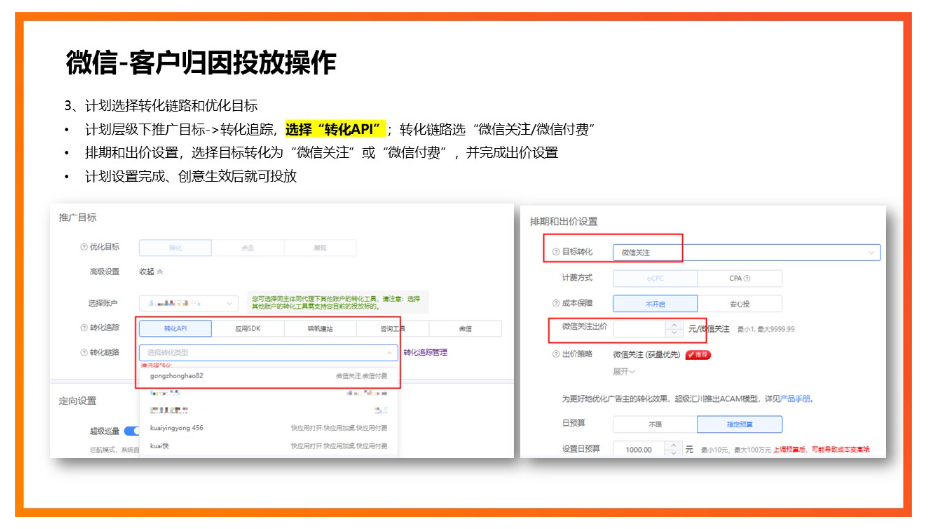Increase 微信关注出价 with up arrow
The height and width of the screenshot is (529, 929).
coord(674,325)
